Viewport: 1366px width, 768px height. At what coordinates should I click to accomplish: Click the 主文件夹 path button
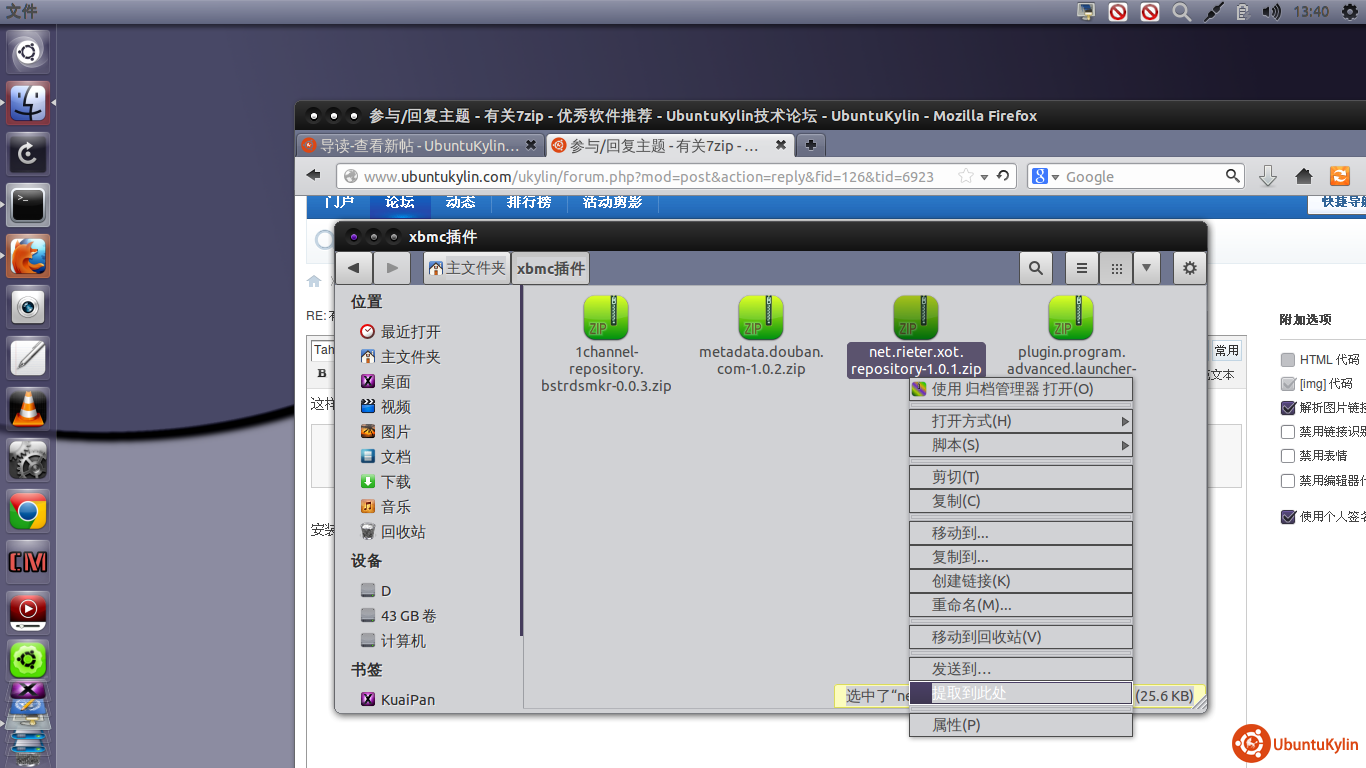tap(467, 268)
